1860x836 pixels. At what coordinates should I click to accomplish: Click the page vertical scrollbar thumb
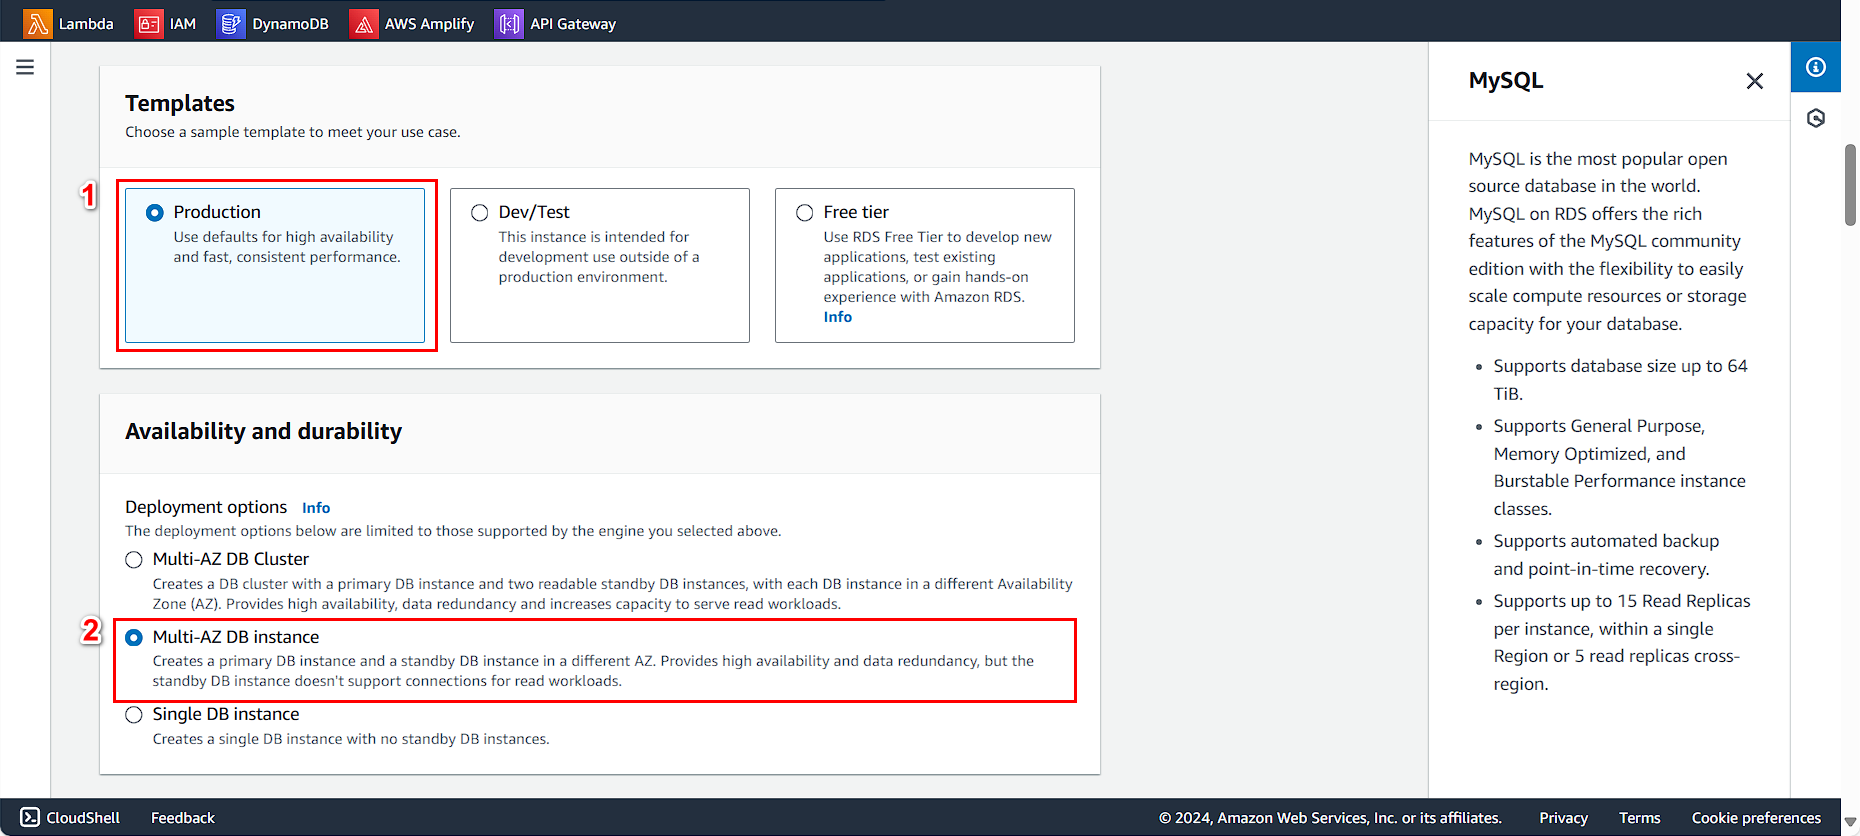tap(1850, 185)
